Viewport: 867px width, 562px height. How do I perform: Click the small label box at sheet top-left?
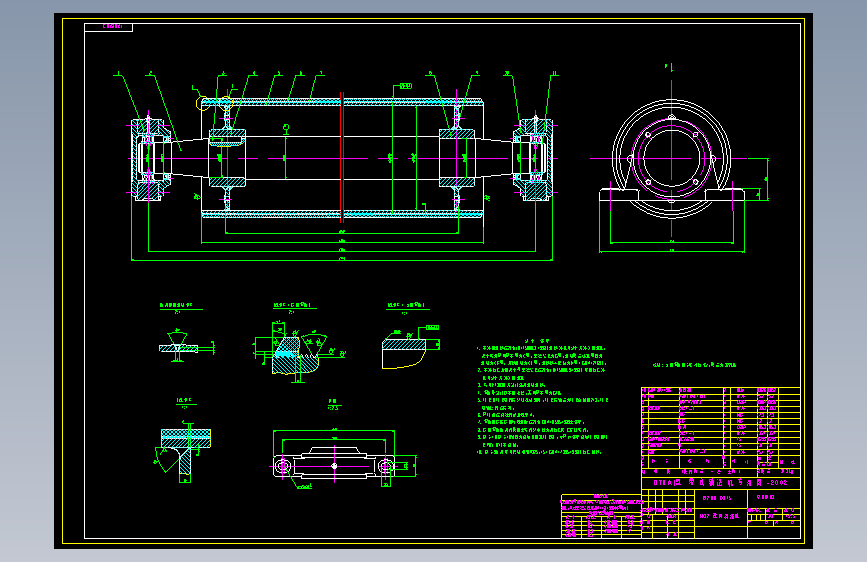108,27
